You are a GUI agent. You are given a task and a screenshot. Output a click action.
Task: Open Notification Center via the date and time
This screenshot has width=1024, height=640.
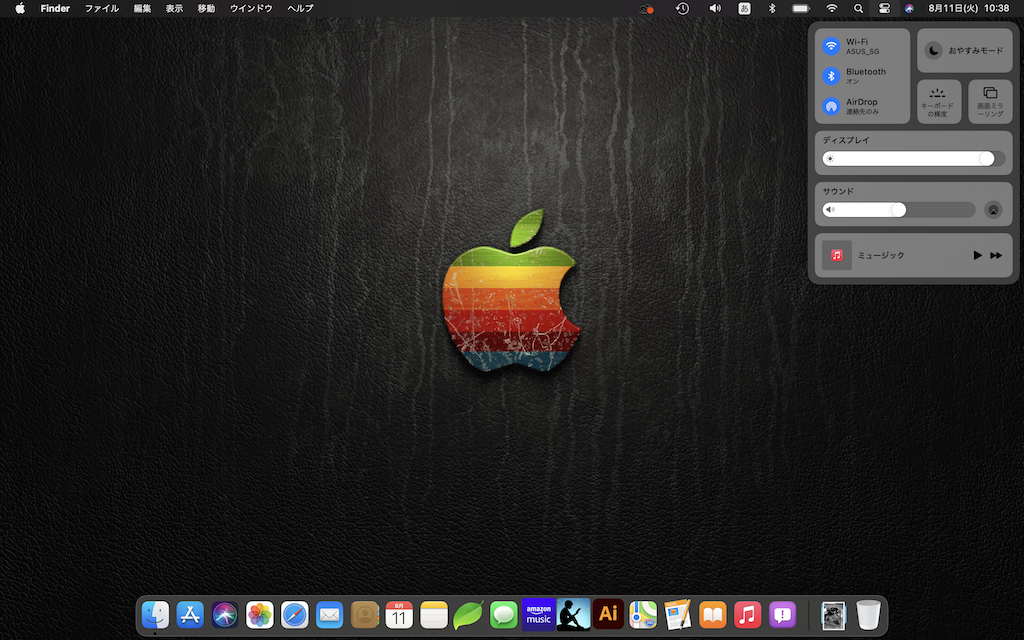968,8
